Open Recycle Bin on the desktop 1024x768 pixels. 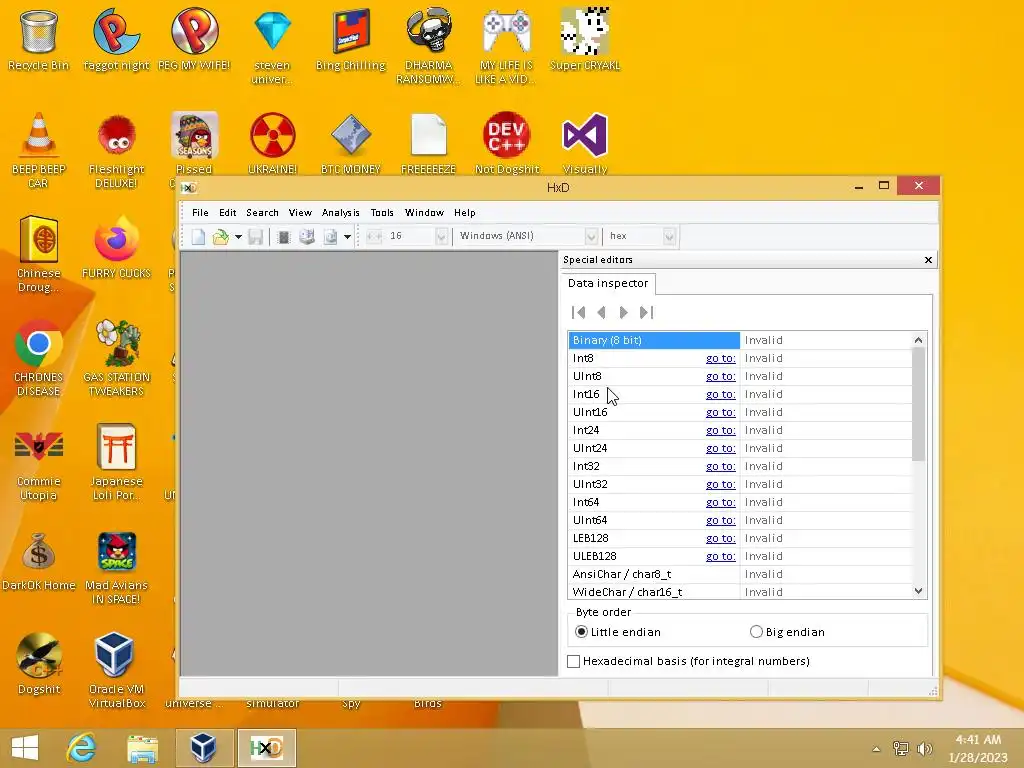pos(39,39)
